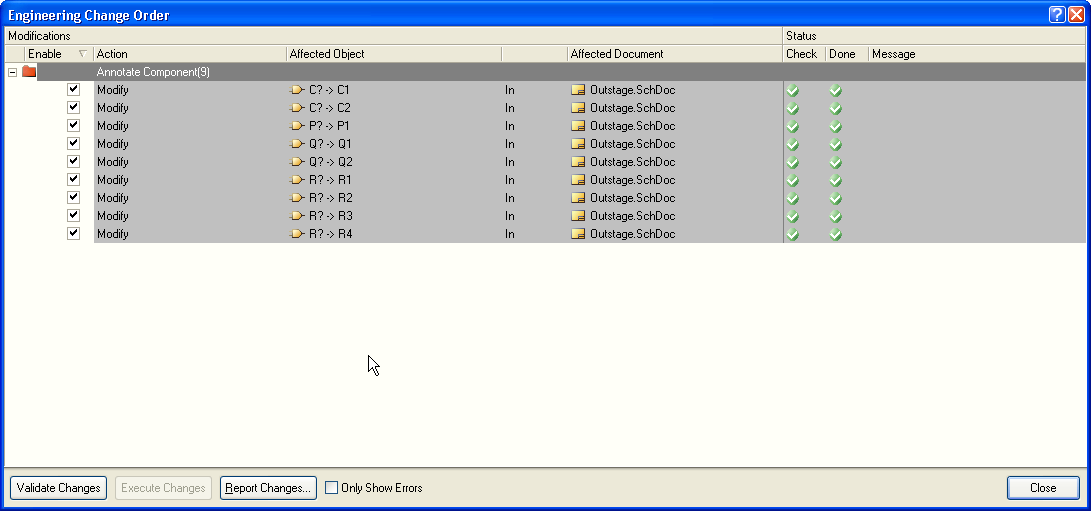Click the Validate Changes button
Viewport: 1091px width, 511px height.
[x=59, y=488]
